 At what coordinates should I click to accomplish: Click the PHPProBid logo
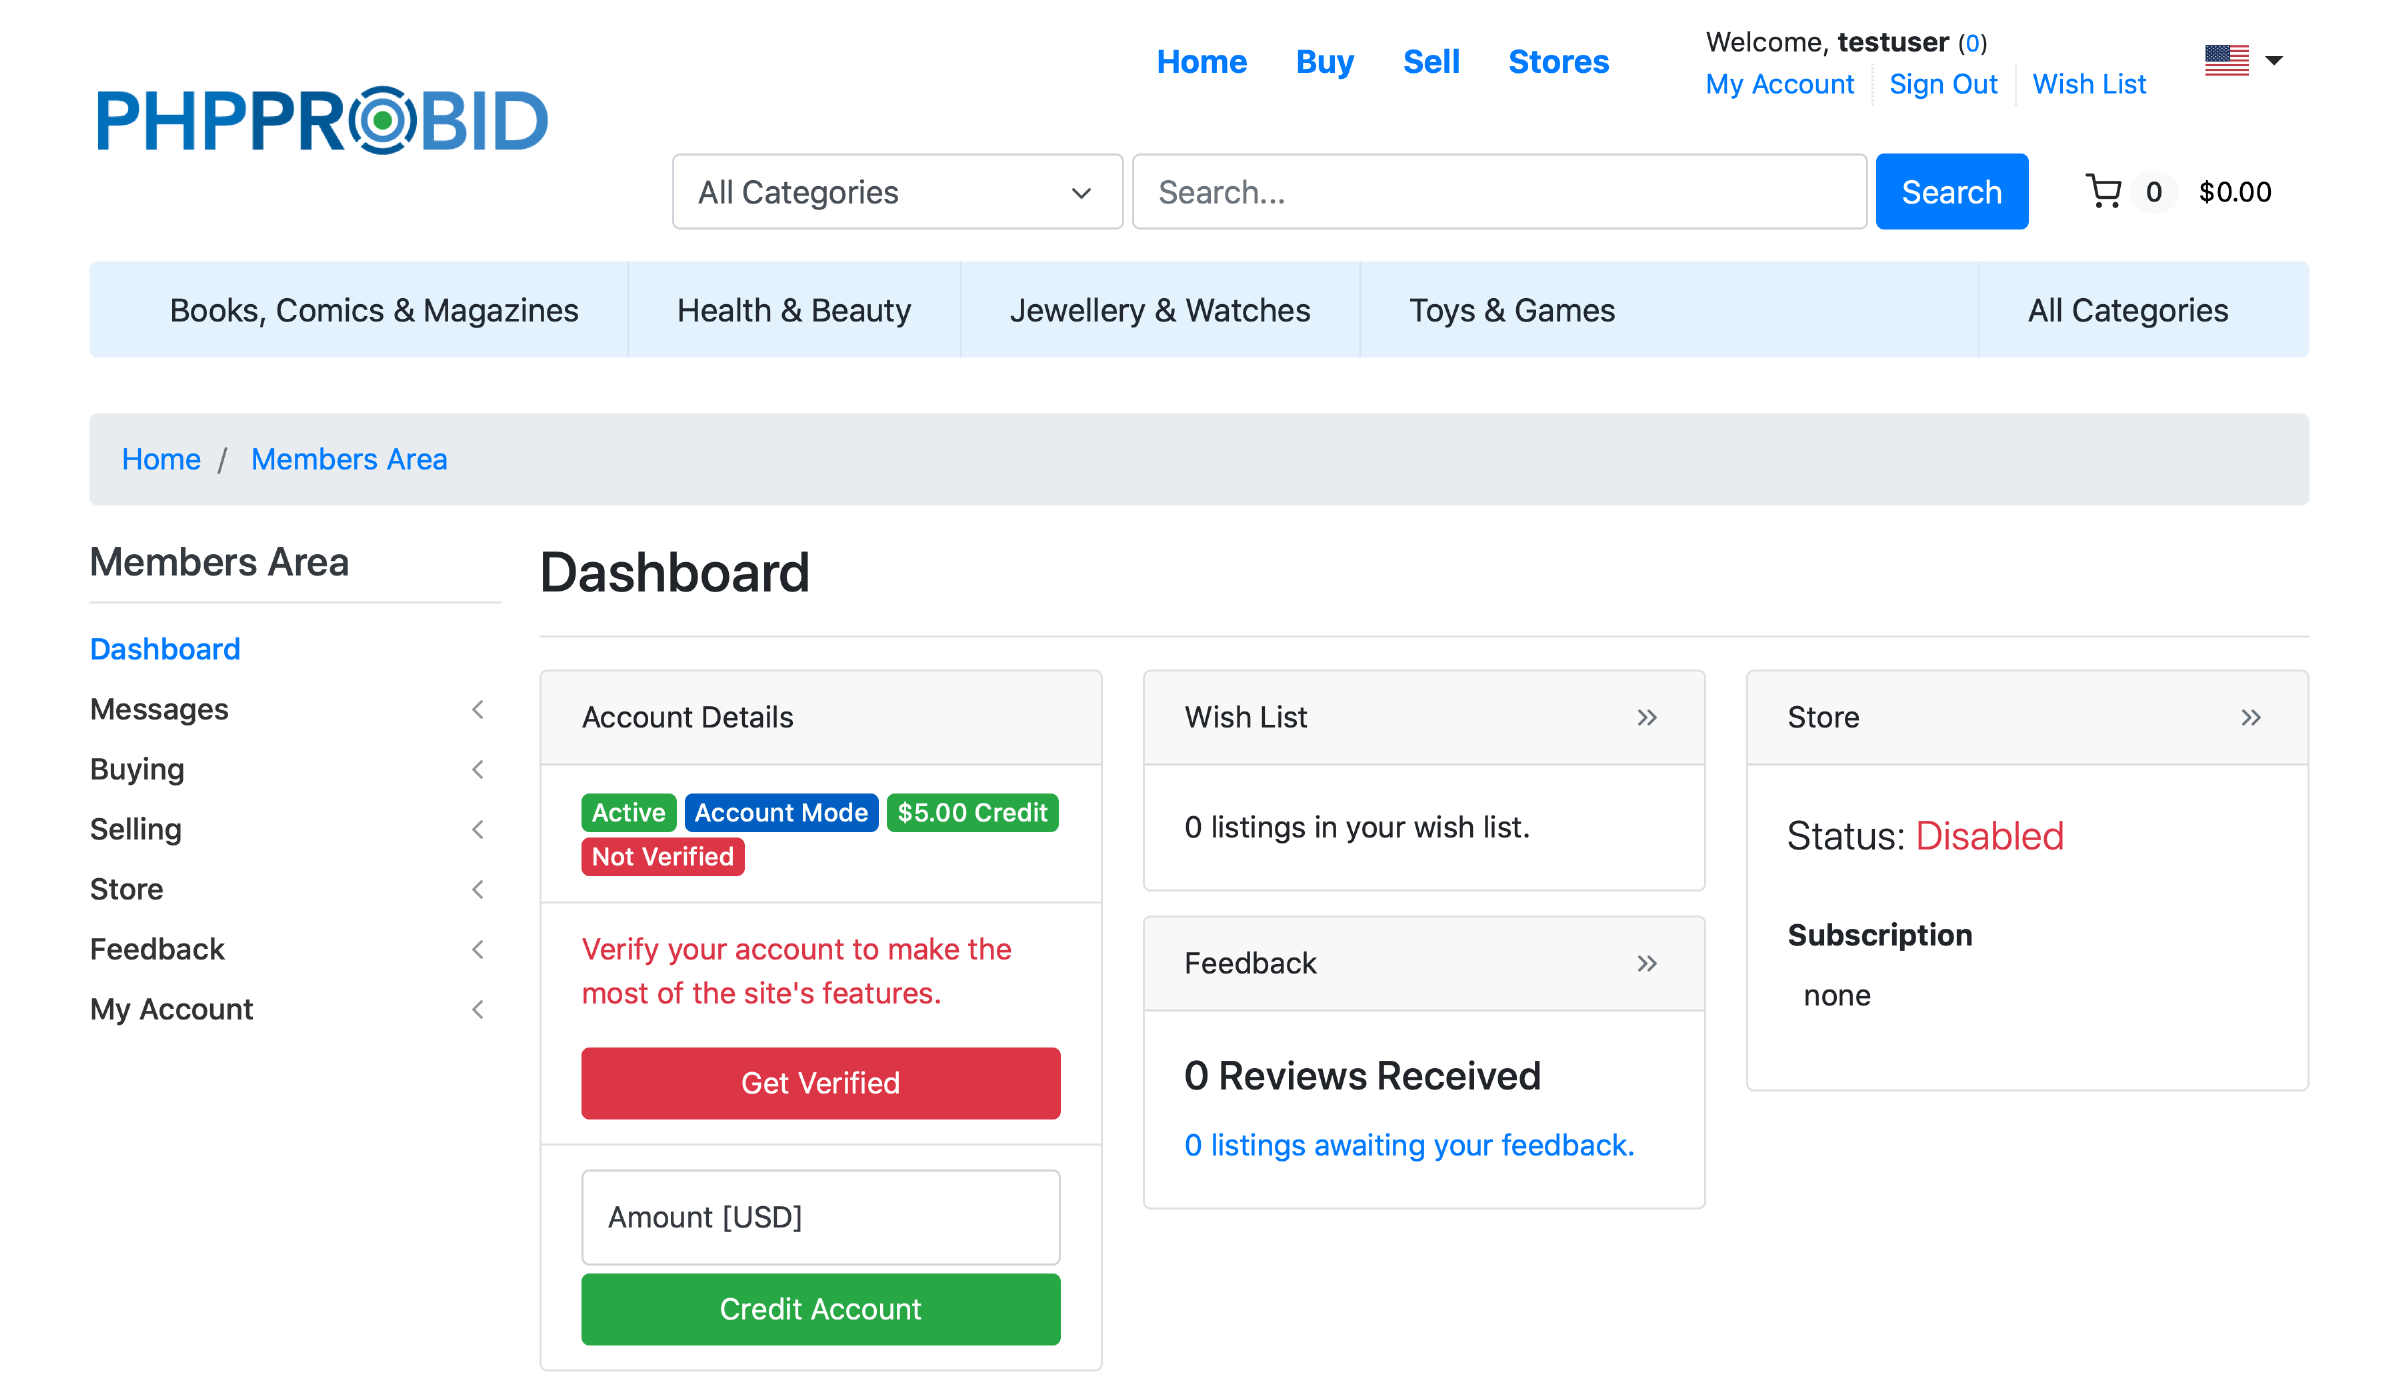pyautogui.click(x=322, y=120)
